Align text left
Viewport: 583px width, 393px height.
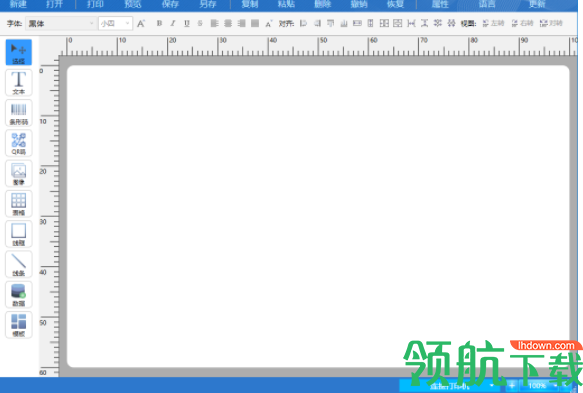[215, 23]
